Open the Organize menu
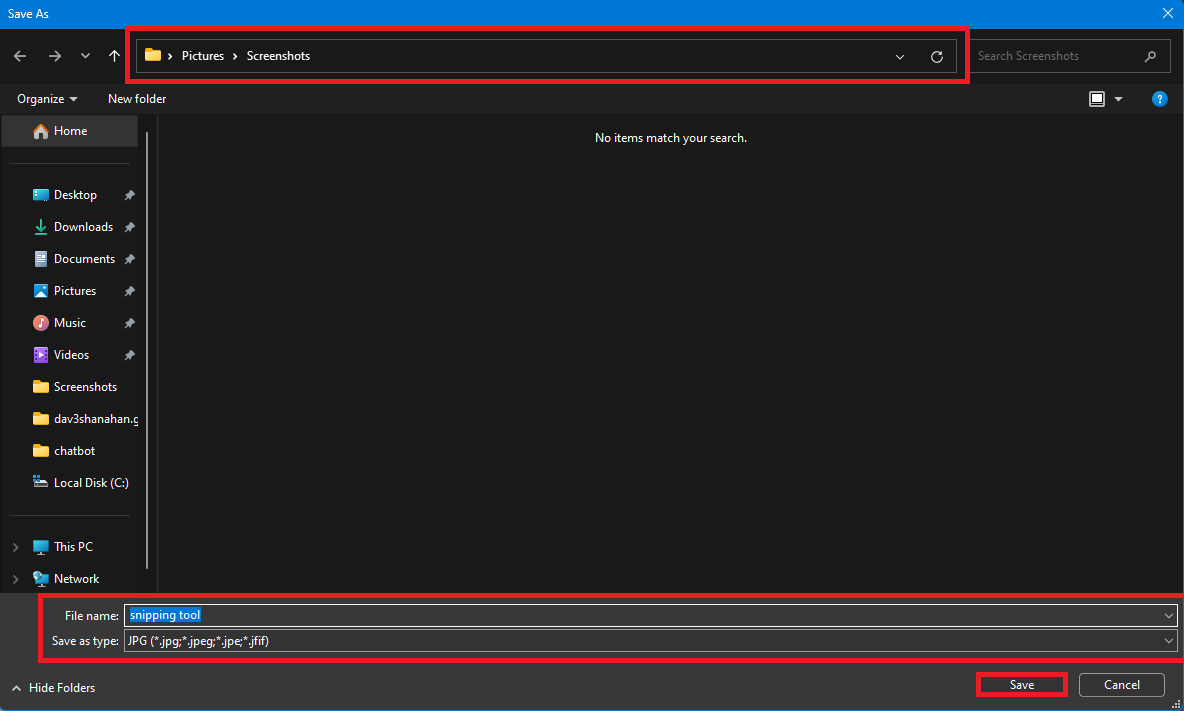The image size is (1184, 711). click(x=46, y=99)
